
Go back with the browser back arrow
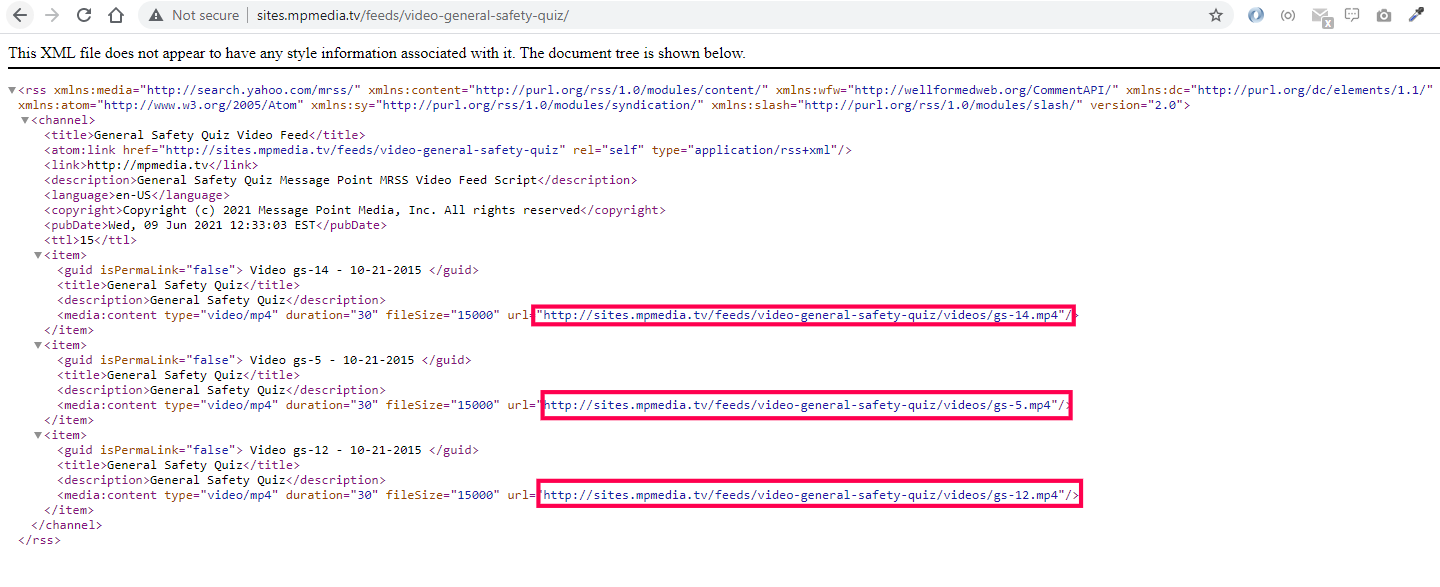[x=20, y=15]
